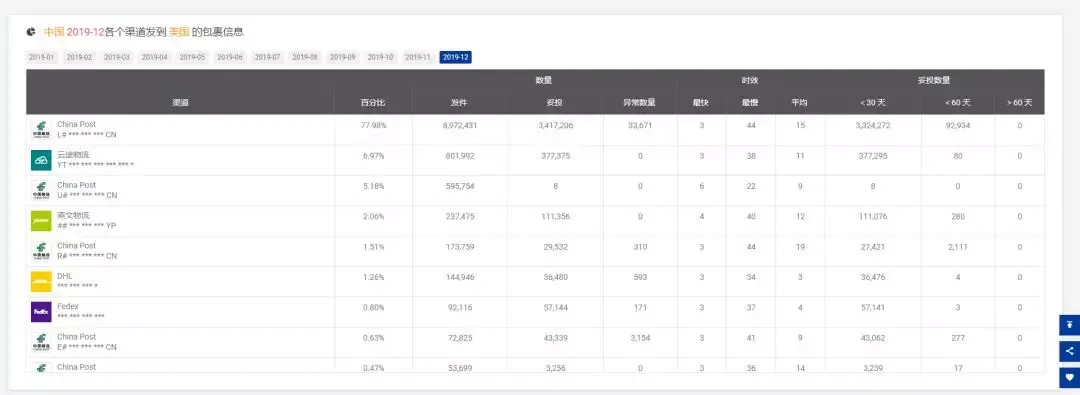Click the 发件 column header

coord(459,103)
